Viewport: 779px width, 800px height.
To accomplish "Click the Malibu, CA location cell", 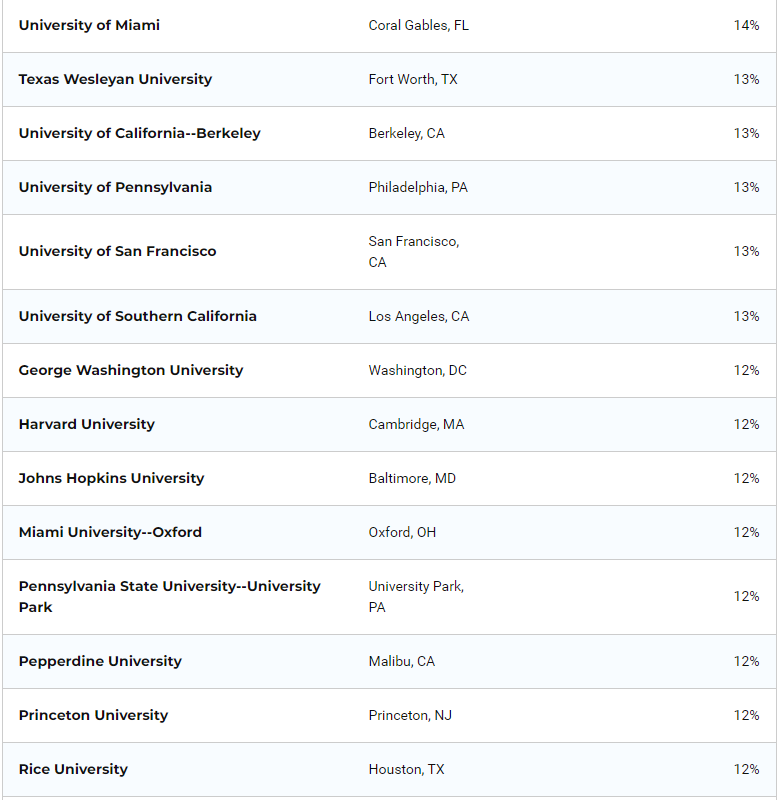I will pos(401,661).
